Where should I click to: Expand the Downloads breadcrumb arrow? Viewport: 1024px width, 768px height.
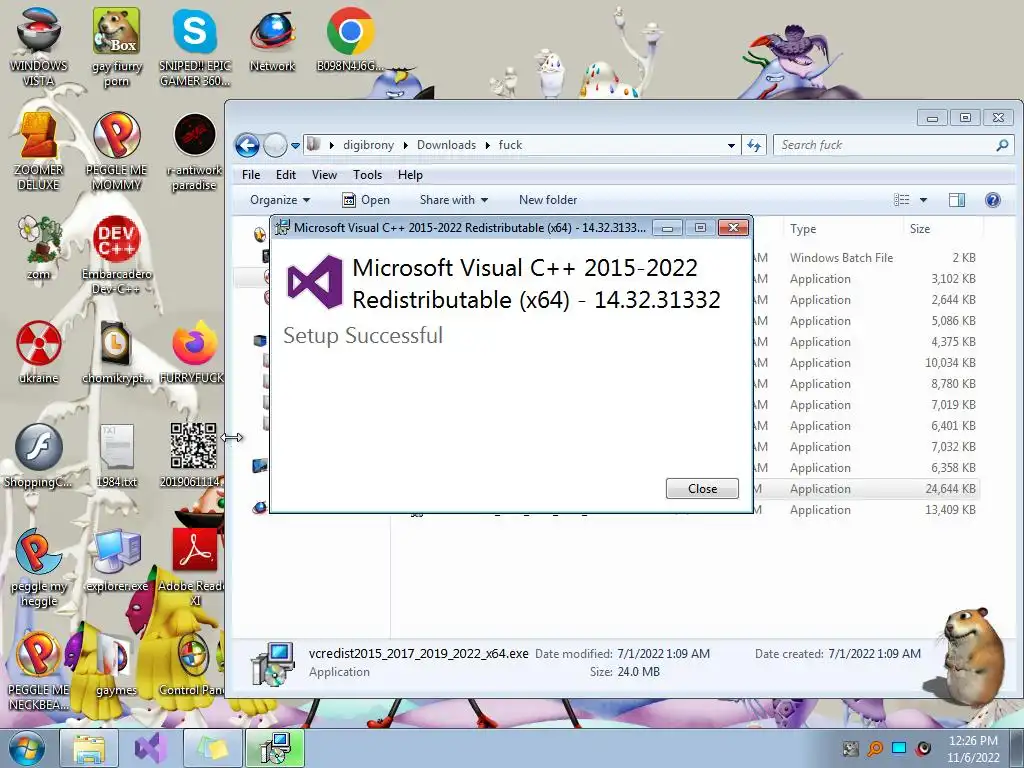coord(487,145)
